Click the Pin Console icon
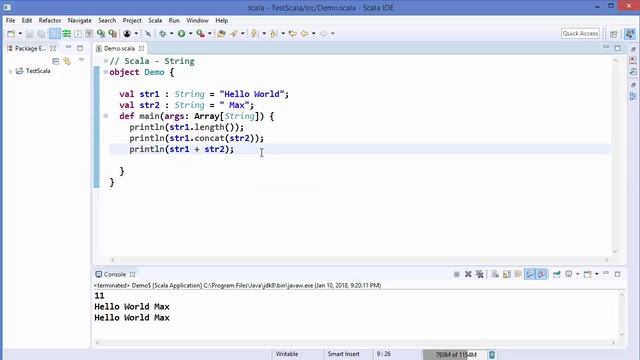 pos(557,274)
